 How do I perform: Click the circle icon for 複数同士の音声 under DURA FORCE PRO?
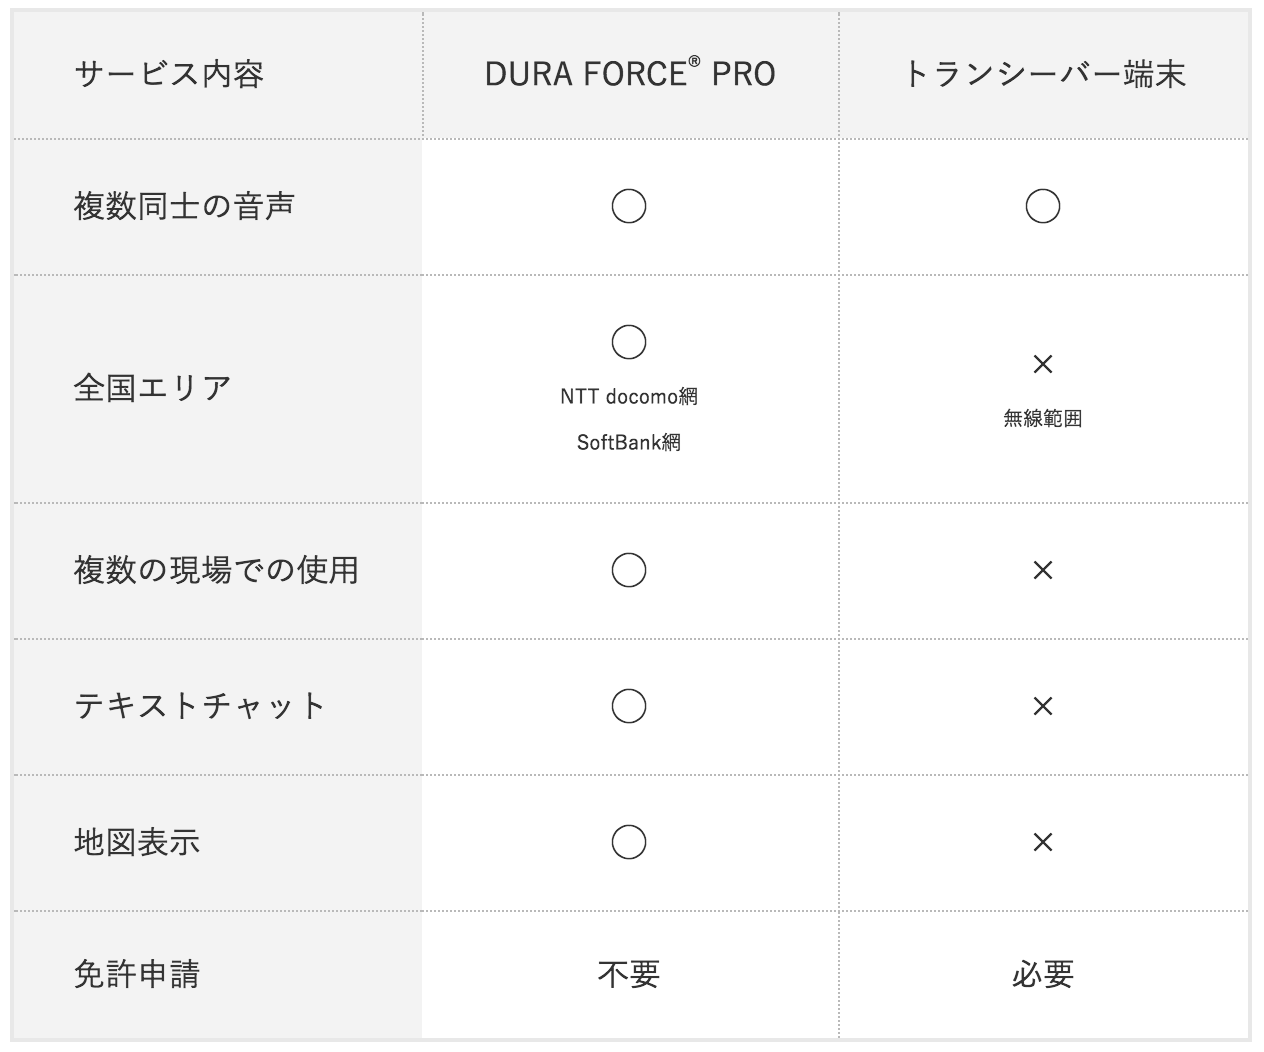[629, 206]
